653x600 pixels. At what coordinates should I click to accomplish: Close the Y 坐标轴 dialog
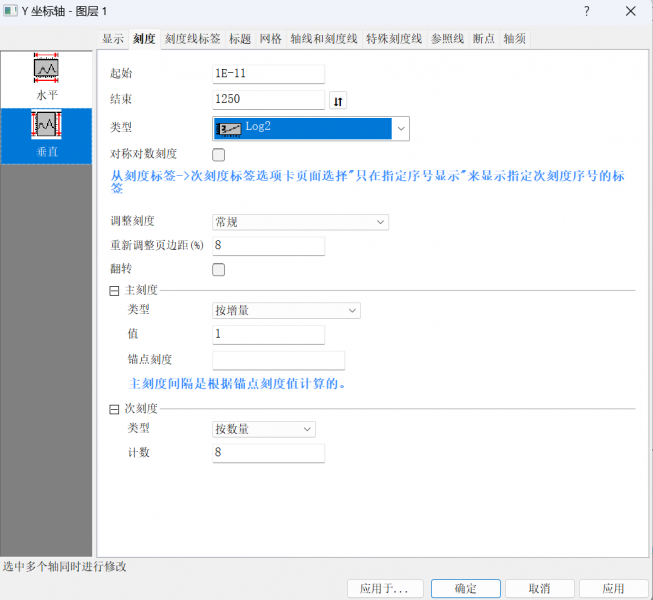tap(631, 11)
